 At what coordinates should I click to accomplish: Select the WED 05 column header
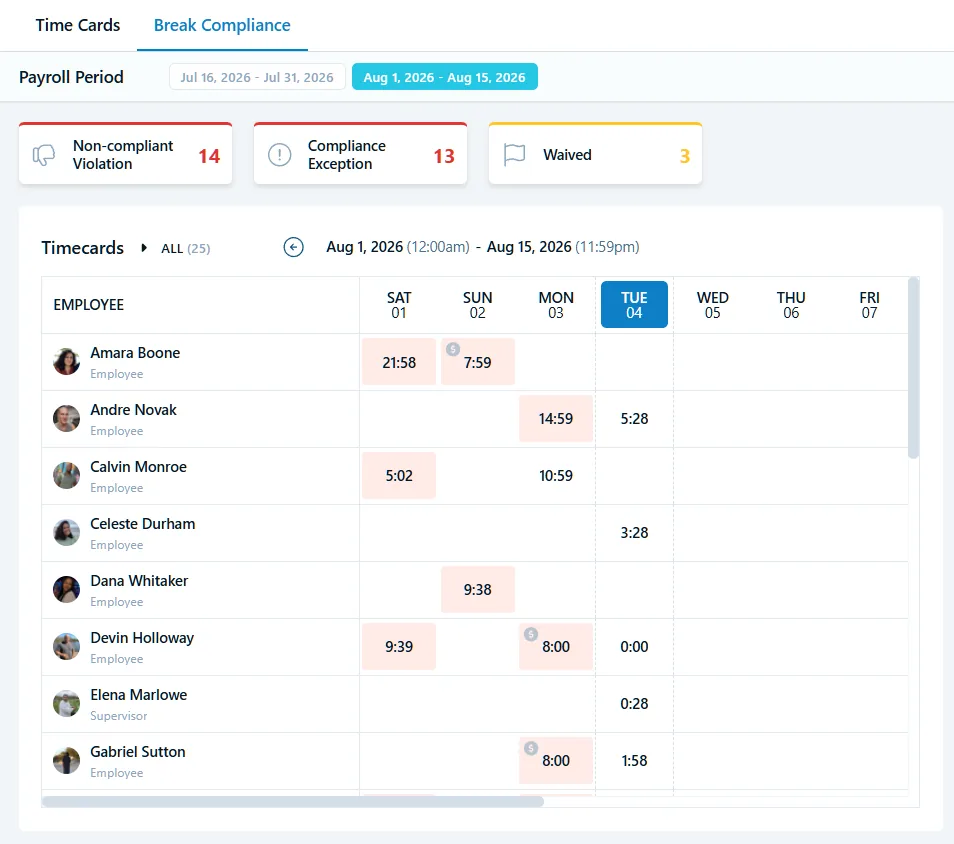pyautogui.click(x=712, y=305)
